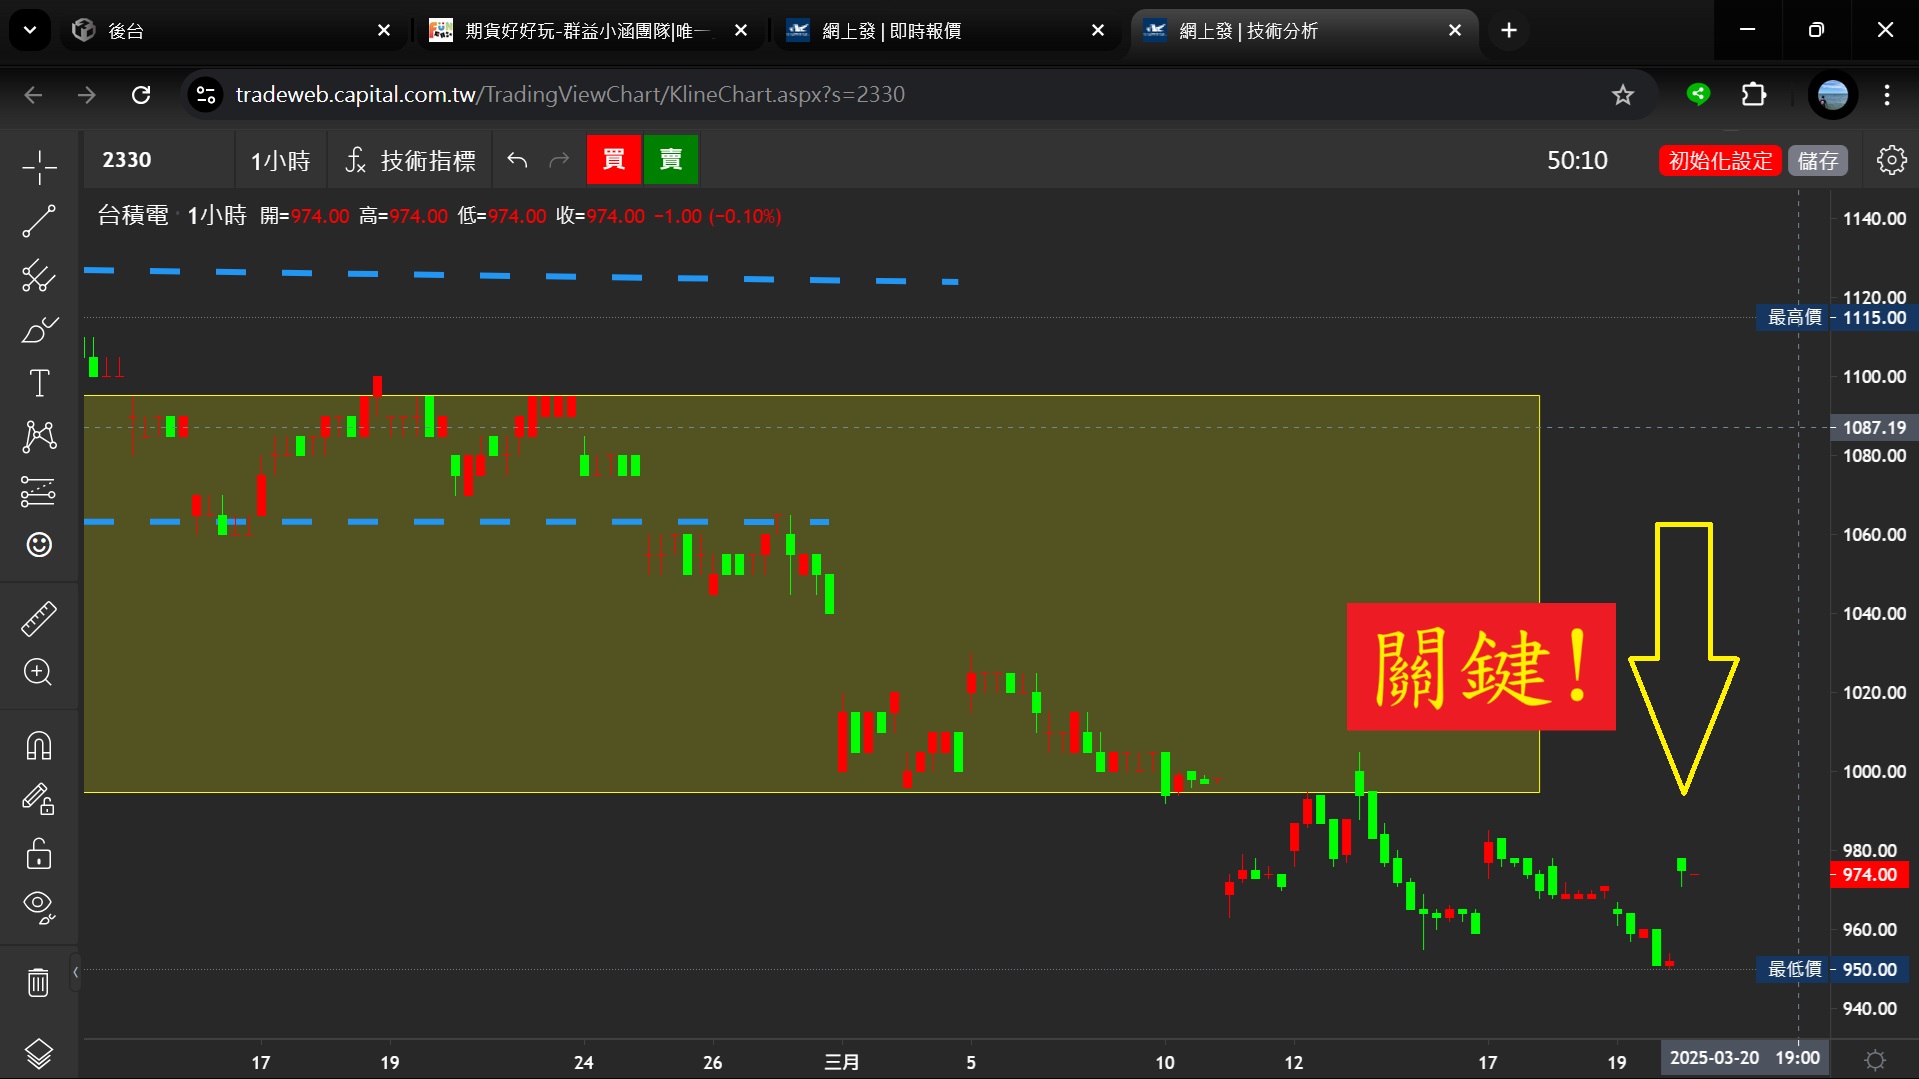The image size is (1919, 1079).
Task: Open a new browser tab
Action: 1509,31
